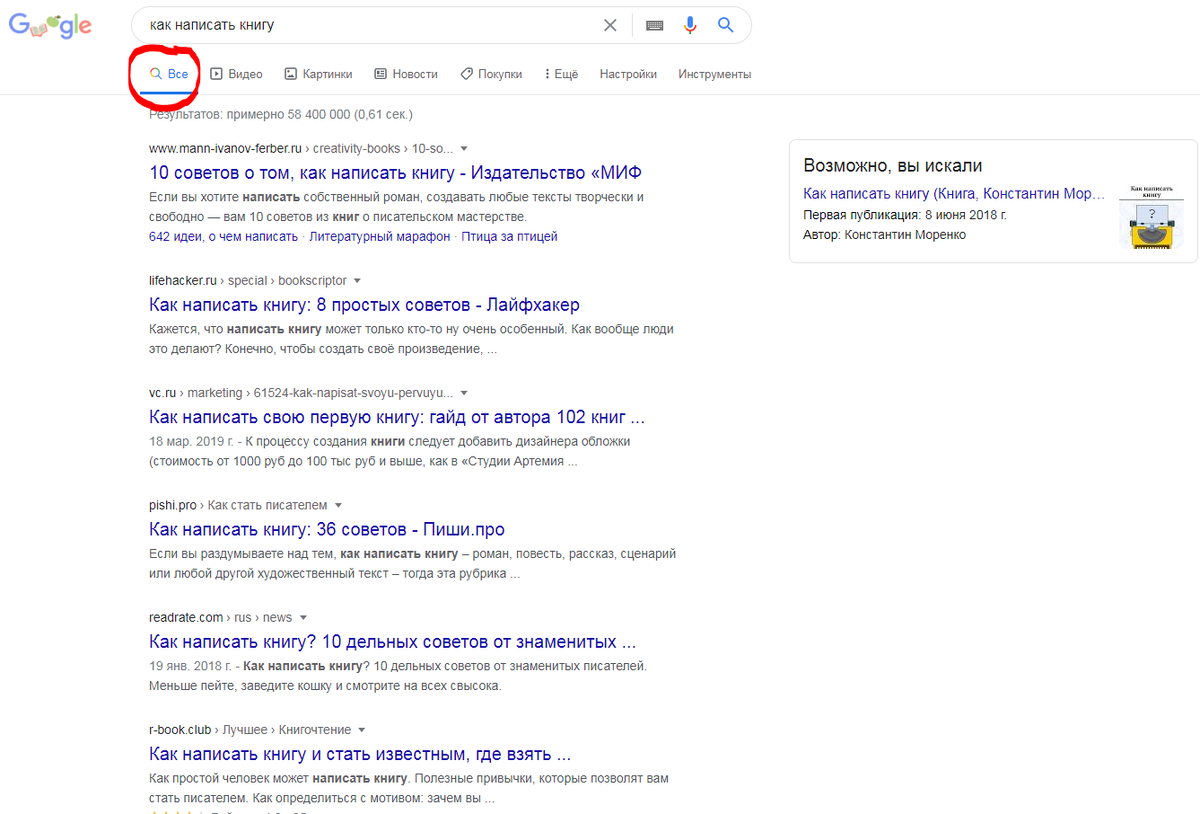Switch to the Новости tab
Screen dimensions: 1200x814
[x=406, y=74]
